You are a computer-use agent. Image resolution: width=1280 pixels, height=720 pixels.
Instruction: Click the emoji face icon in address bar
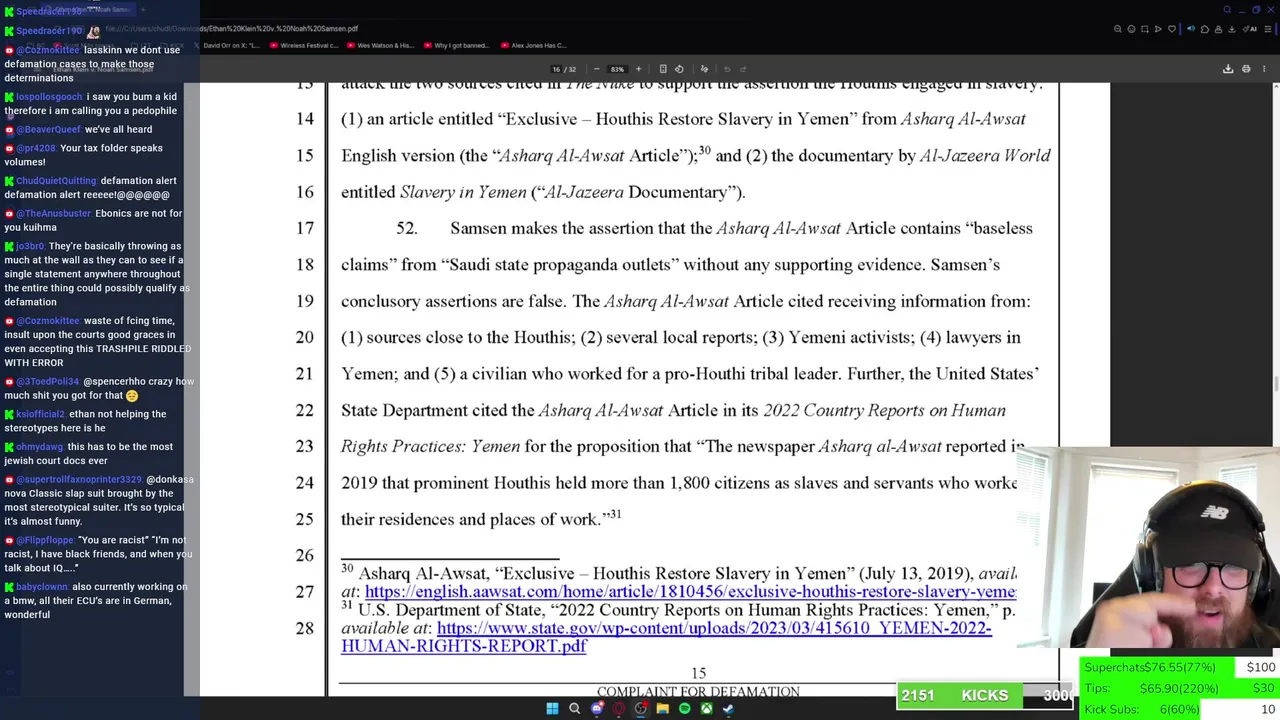click(1131, 29)
